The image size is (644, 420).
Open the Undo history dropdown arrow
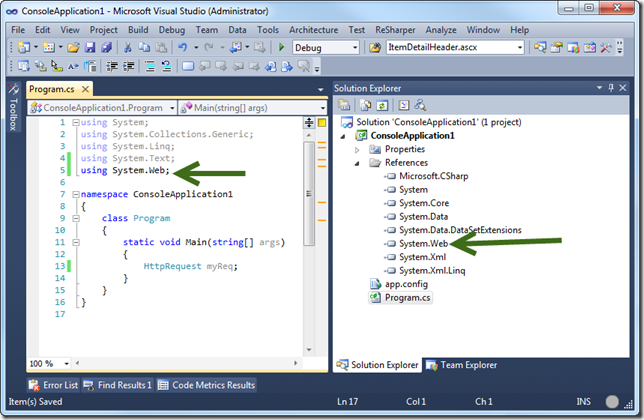pyautogui.click(x=196, y=48)
